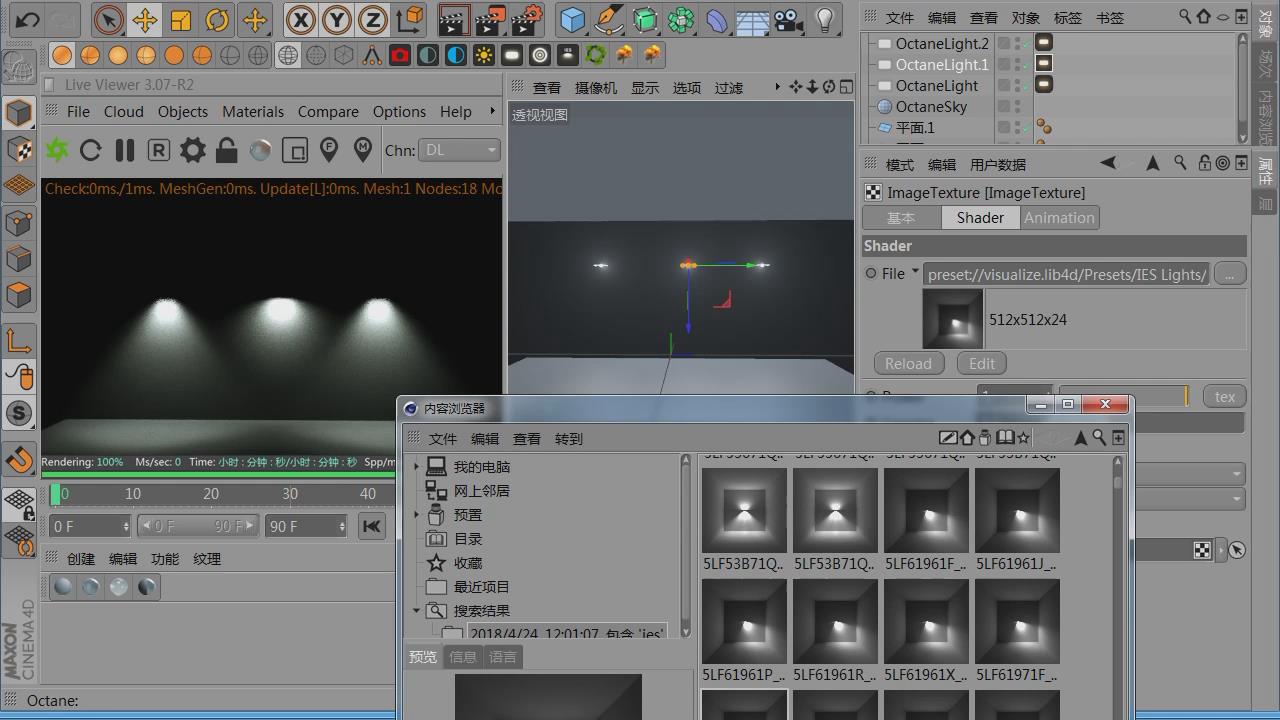Click the Octane red camera icon
The height and width of the screenshot is (720, 1280).
399,55
